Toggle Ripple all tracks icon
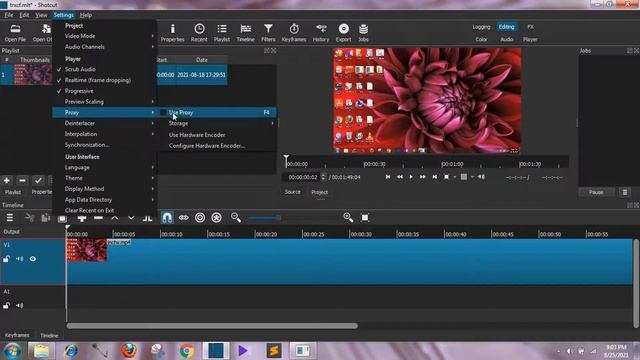The height and width of the screenshot is (360, 640). click(216, 218)
